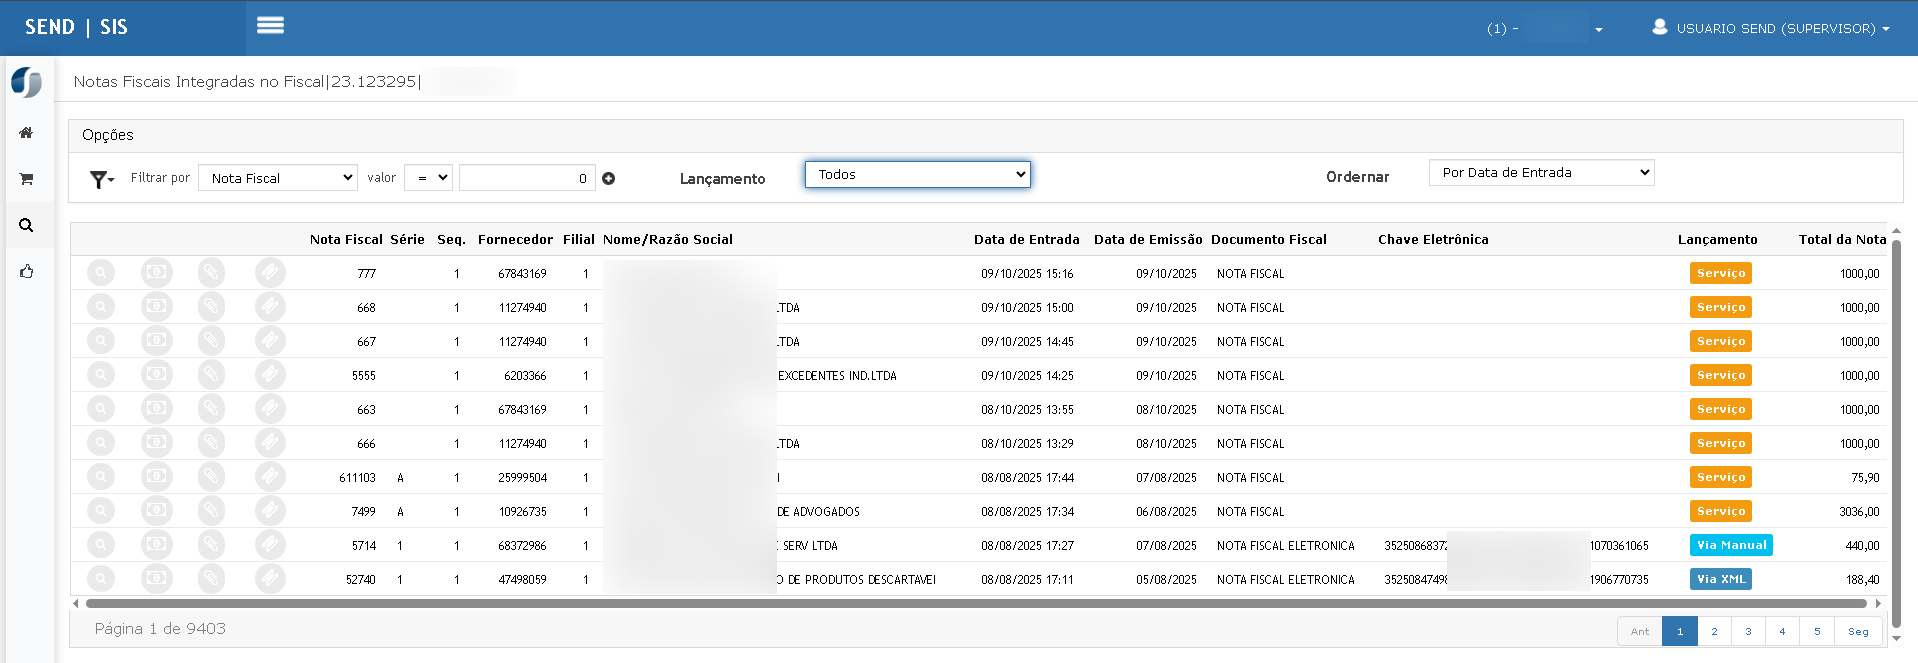Open paperclip attachment for nota 667
Image resolution: width=1918 pixels, height=663 pixels.
211,341
